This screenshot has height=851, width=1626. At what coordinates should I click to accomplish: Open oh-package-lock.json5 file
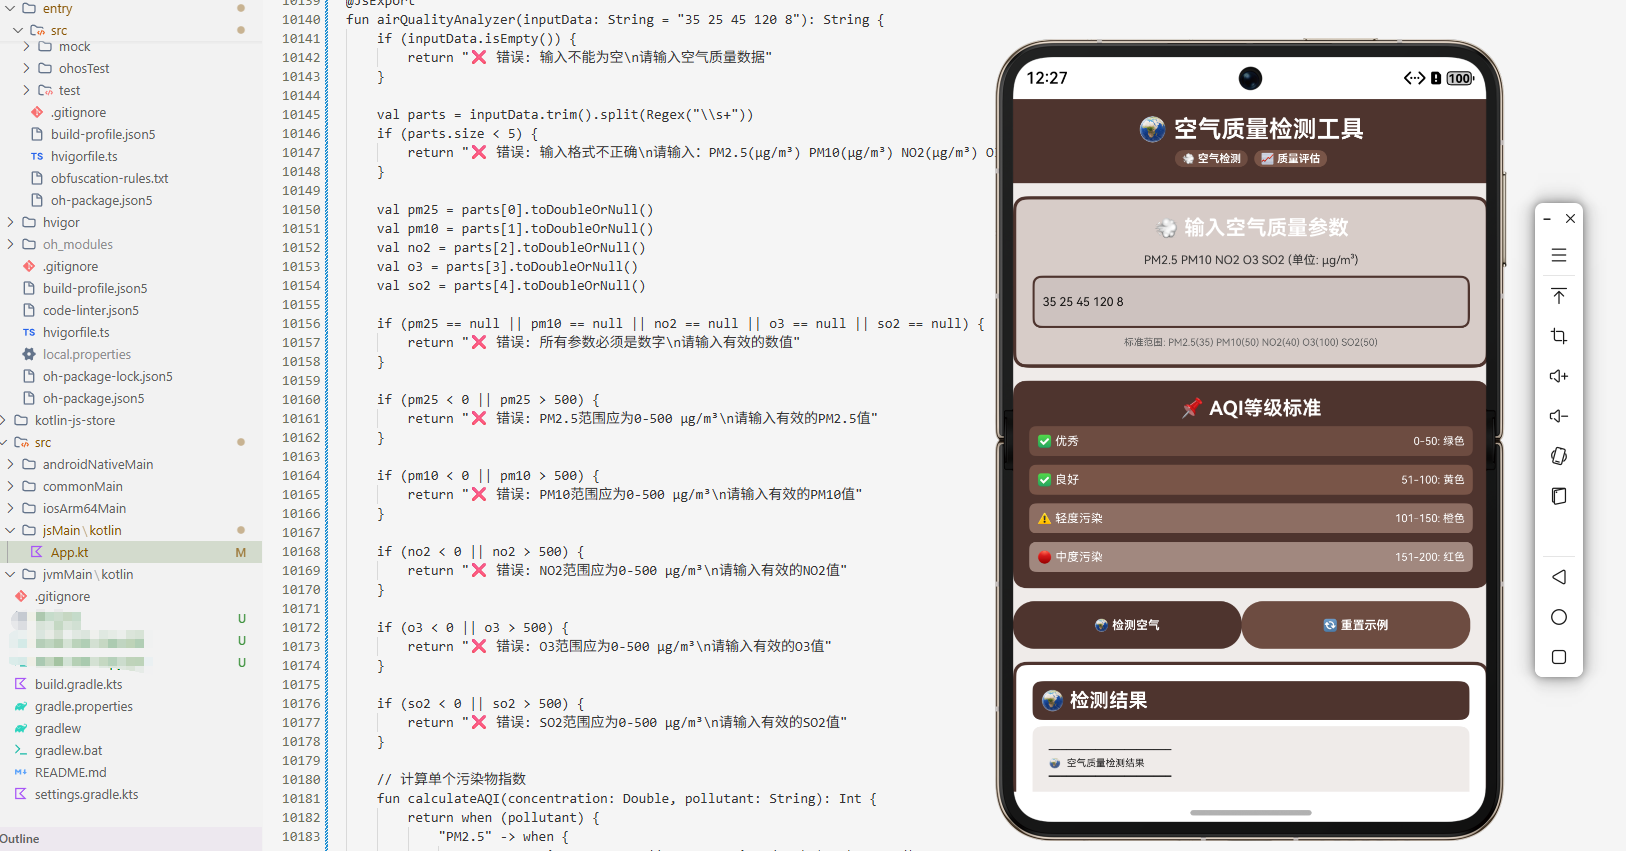pyautogui.click(x=107, y=376)
